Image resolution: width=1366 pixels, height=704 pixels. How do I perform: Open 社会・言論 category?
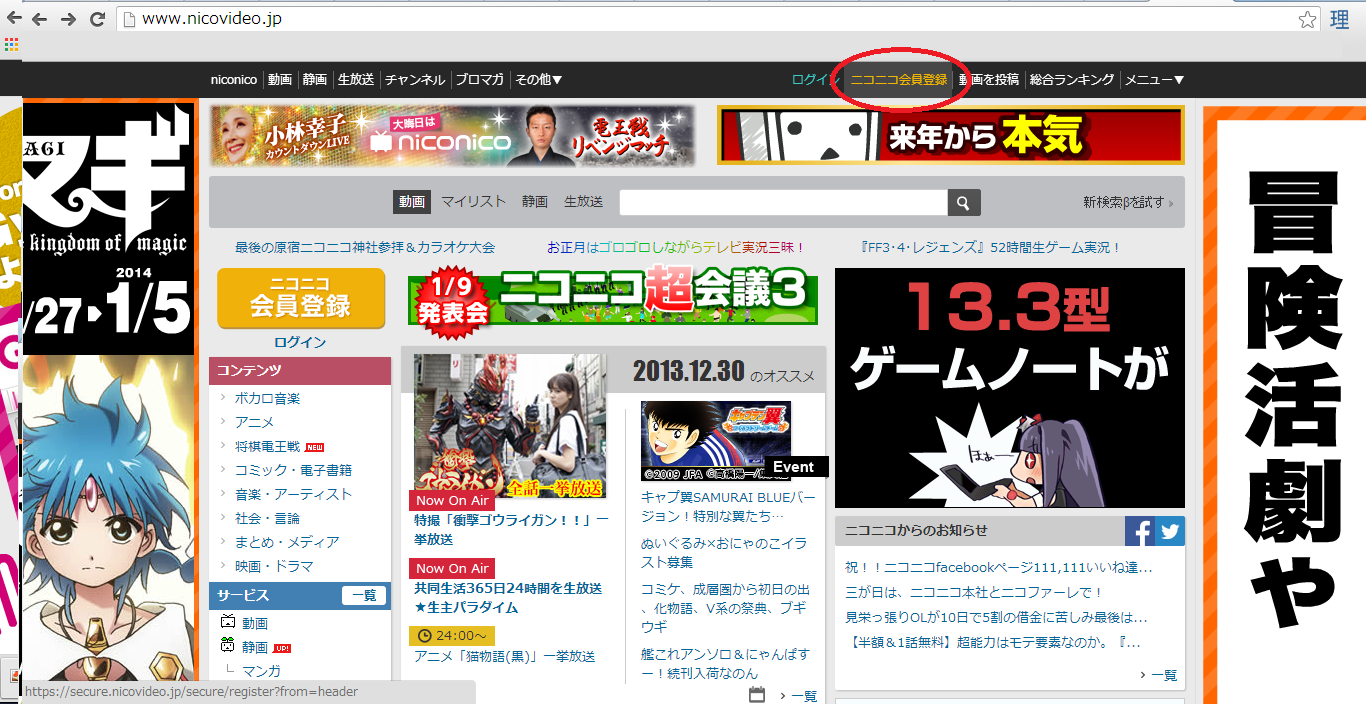[267, 518]
